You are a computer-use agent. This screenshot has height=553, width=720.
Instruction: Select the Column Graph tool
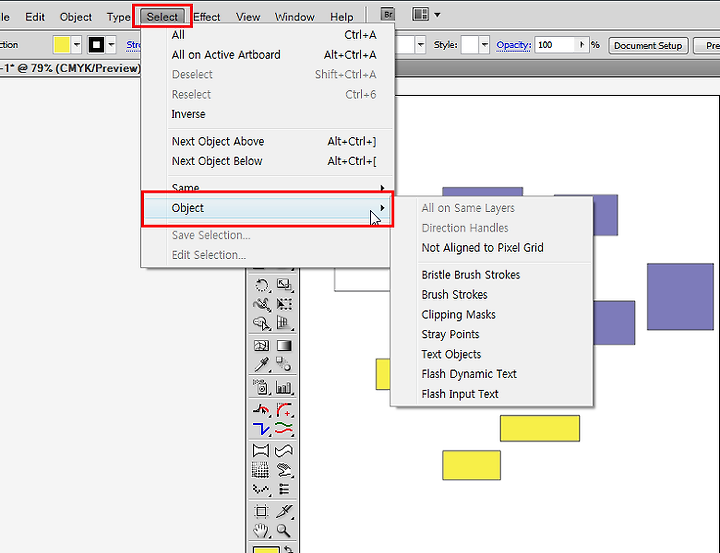pyautogui.click(x=284, y=387)
